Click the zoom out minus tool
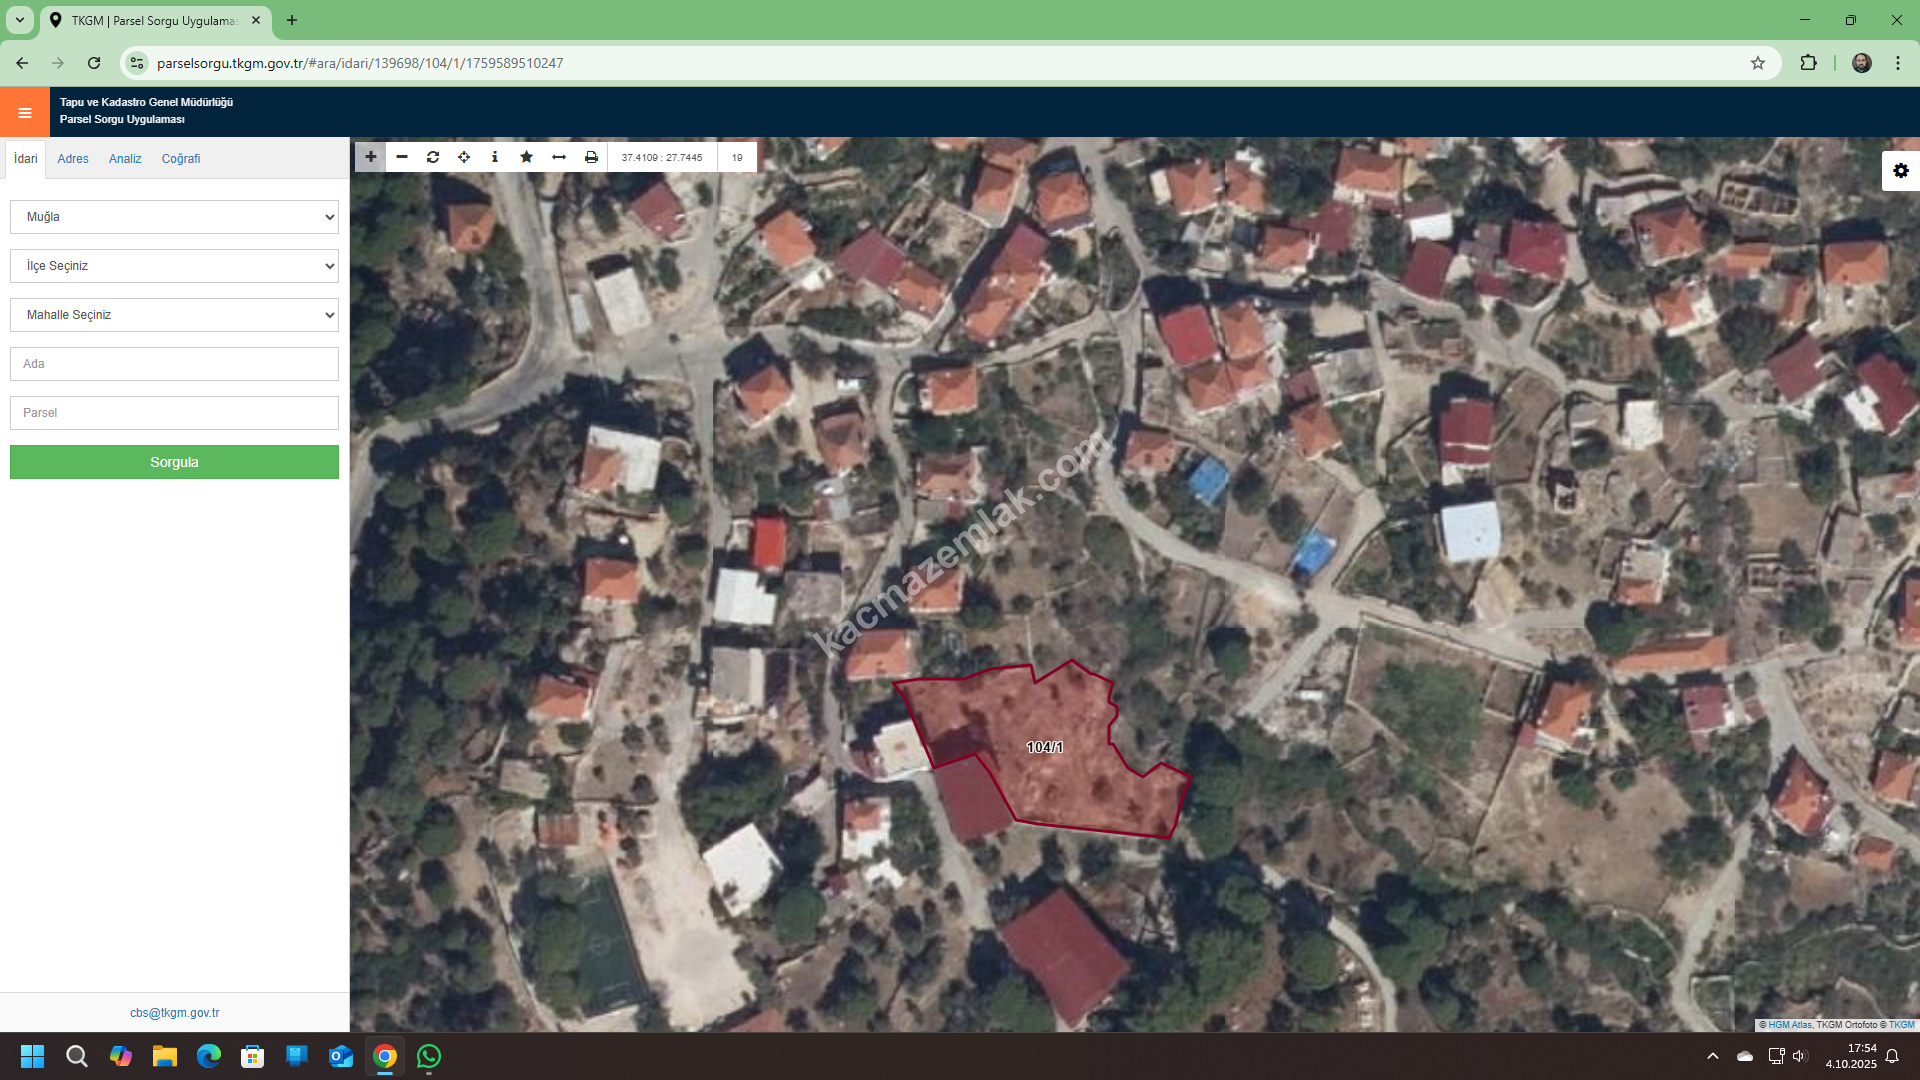 (x=402, y=157)
